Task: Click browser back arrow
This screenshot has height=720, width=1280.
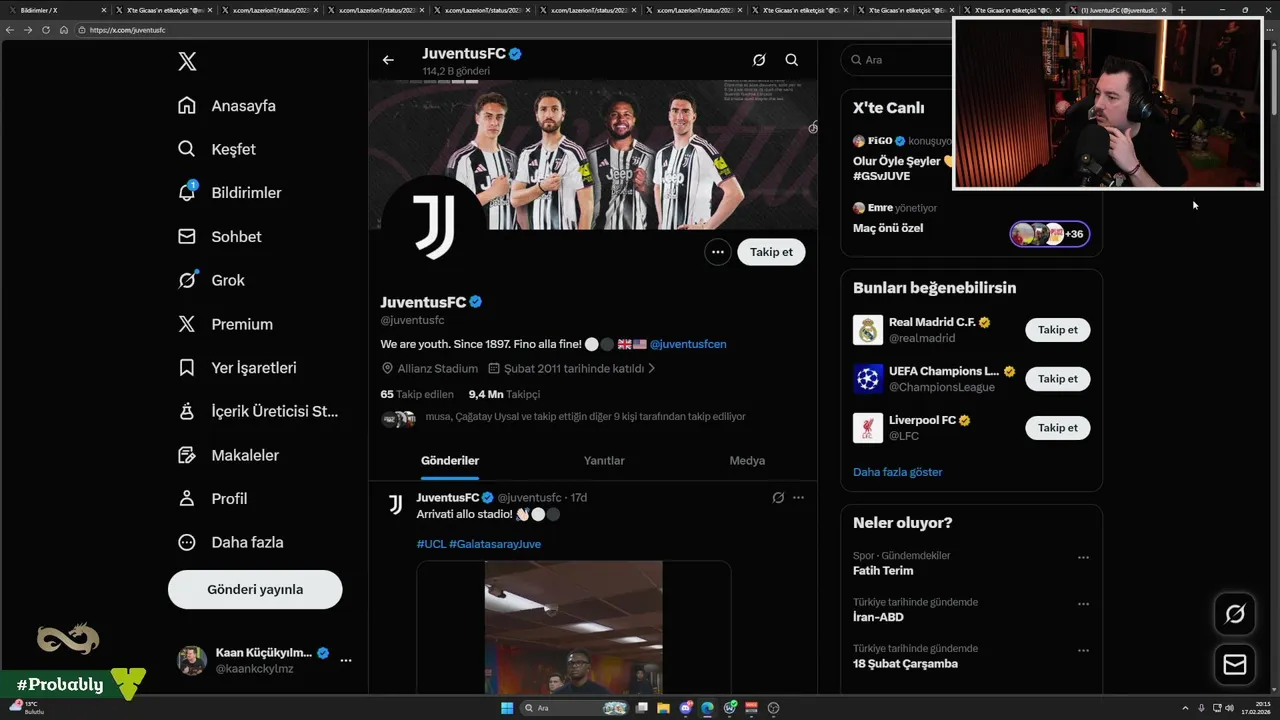Action: (9, 30)
